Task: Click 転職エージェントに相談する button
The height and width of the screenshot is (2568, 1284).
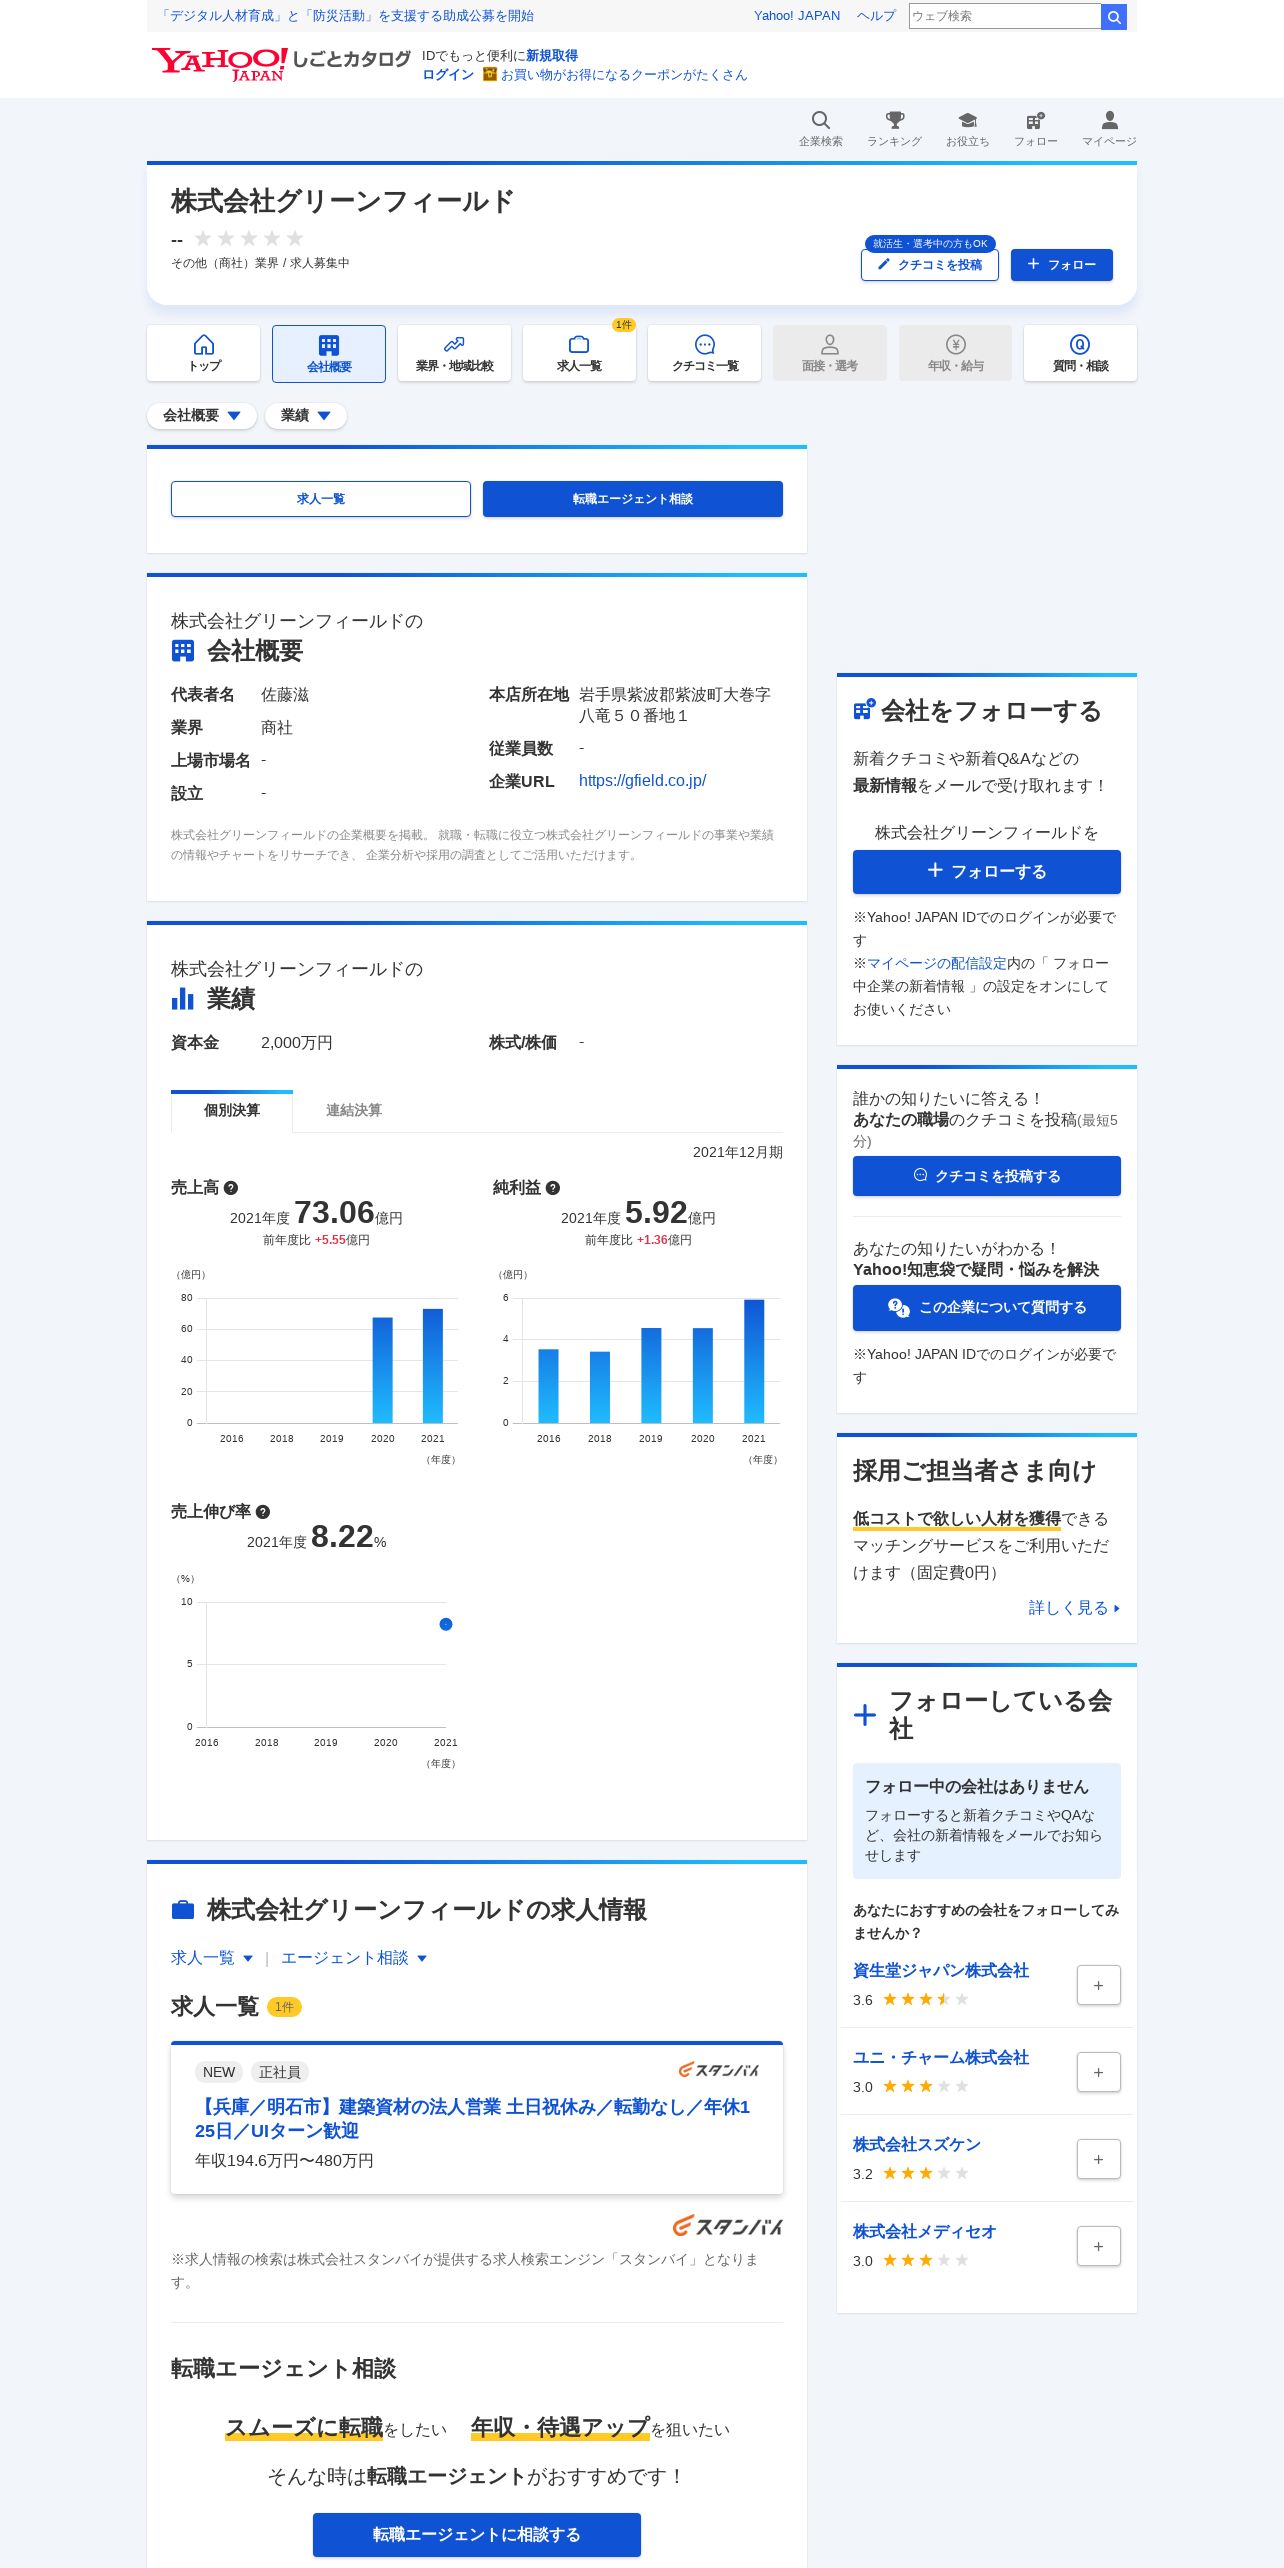Action: (x=477, y=2535)
